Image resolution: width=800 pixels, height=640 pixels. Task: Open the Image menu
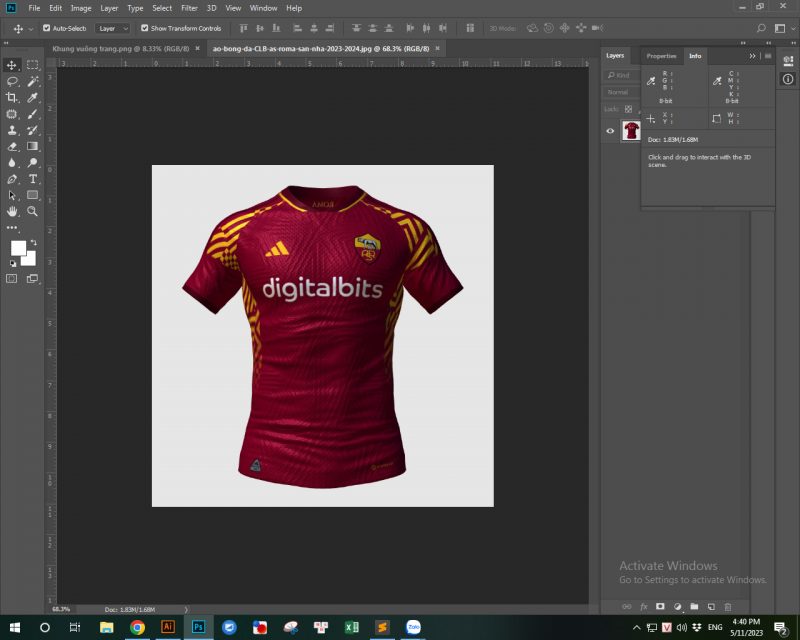(x=81, y=8)
